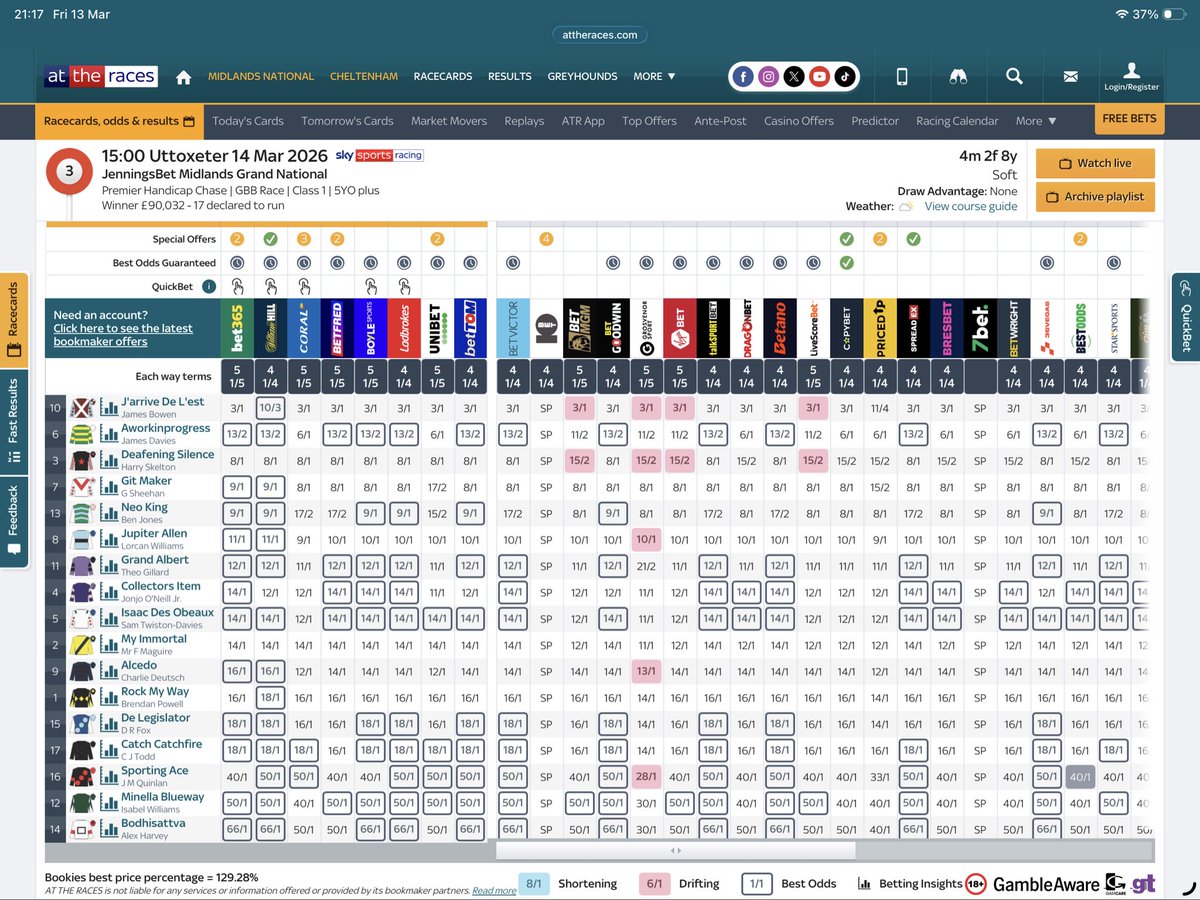Open the binoculars tracker icon
1200x900 pixels.
point(957,77)
